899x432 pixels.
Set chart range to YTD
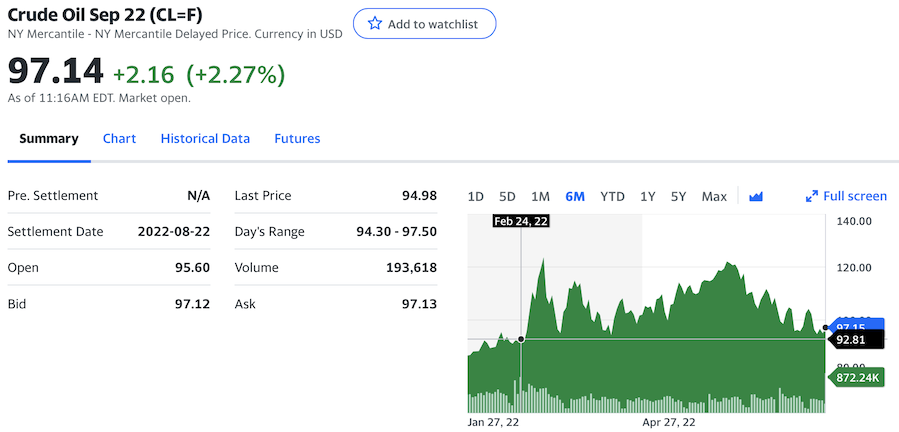(612, 196)
